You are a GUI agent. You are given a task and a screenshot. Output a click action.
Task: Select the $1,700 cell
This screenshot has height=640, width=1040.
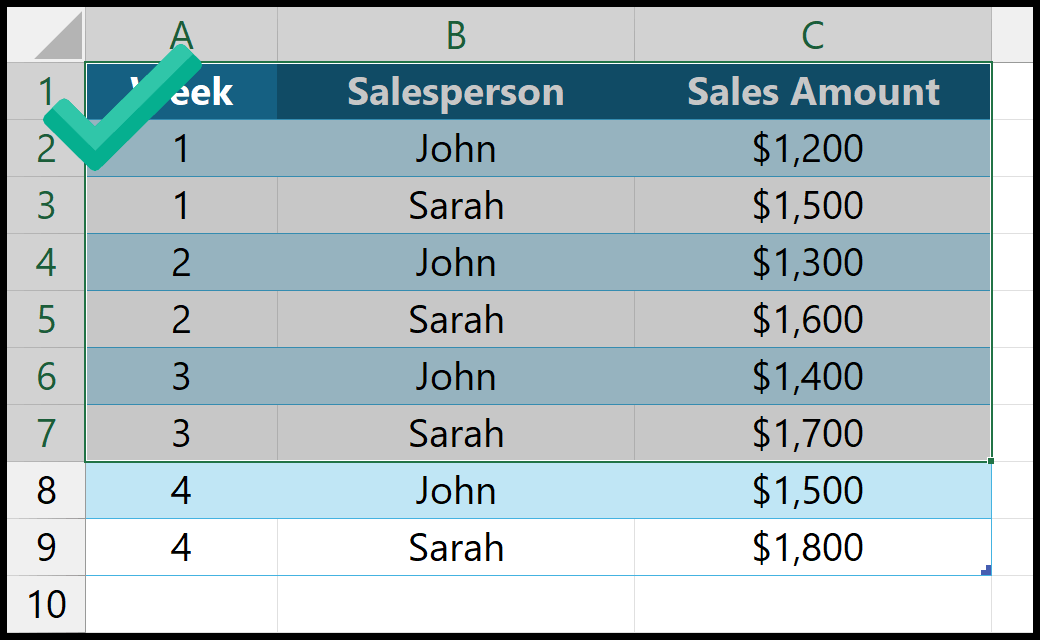pyautogui.click(x=812, y=433)
